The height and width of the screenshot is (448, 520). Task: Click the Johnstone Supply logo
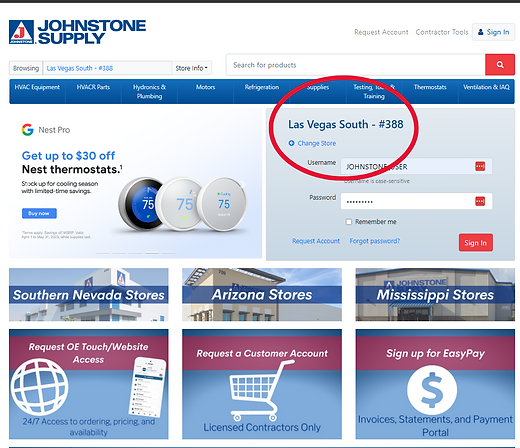[77, 32]
